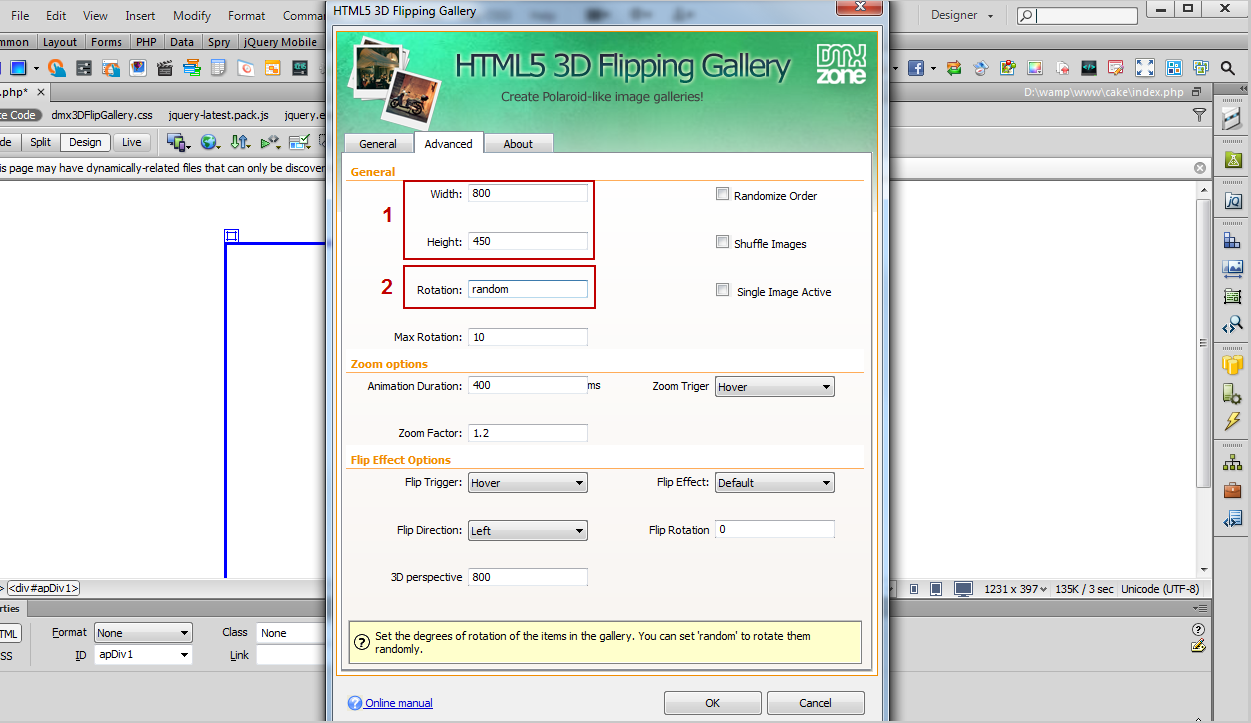Viewport: 1251px width, 723px height.
Task: Click the 3D perspective input field
Action: (527, 577)
